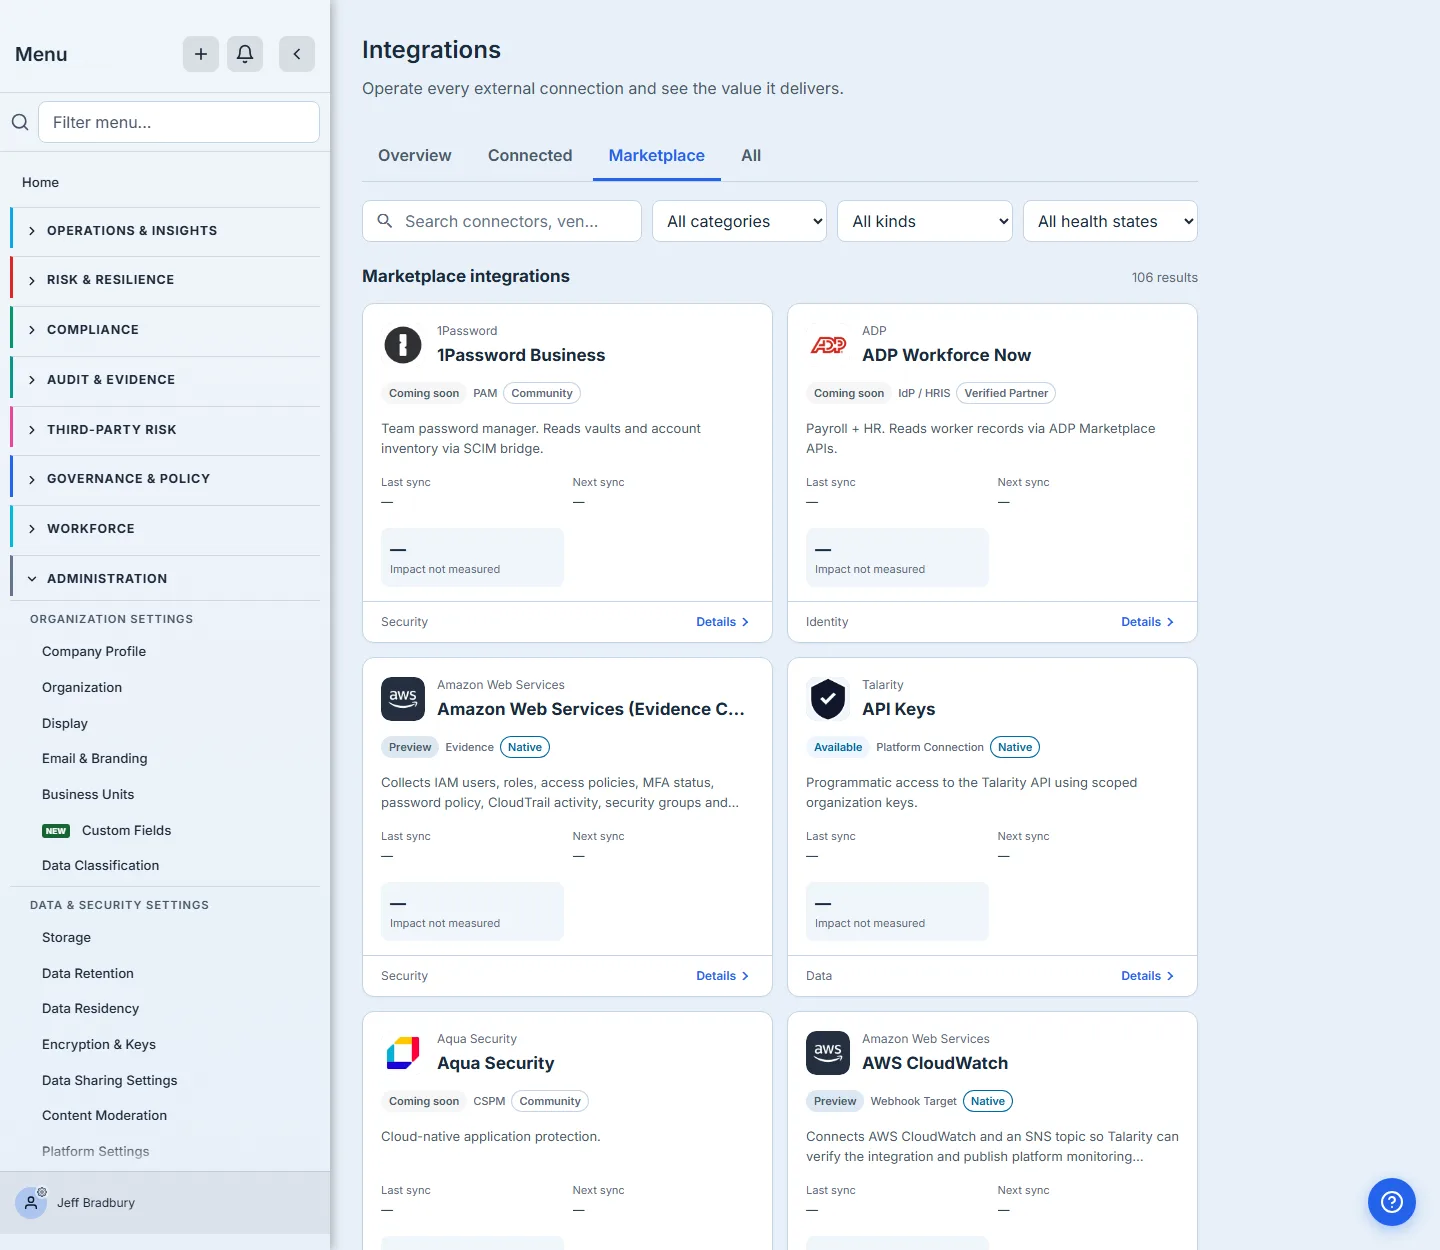The width and height of the screenshot is (1440, 1250).
Task: Expand RISK & RESILIENCE section
Action: pyautogui.click(x=165, y=280)
